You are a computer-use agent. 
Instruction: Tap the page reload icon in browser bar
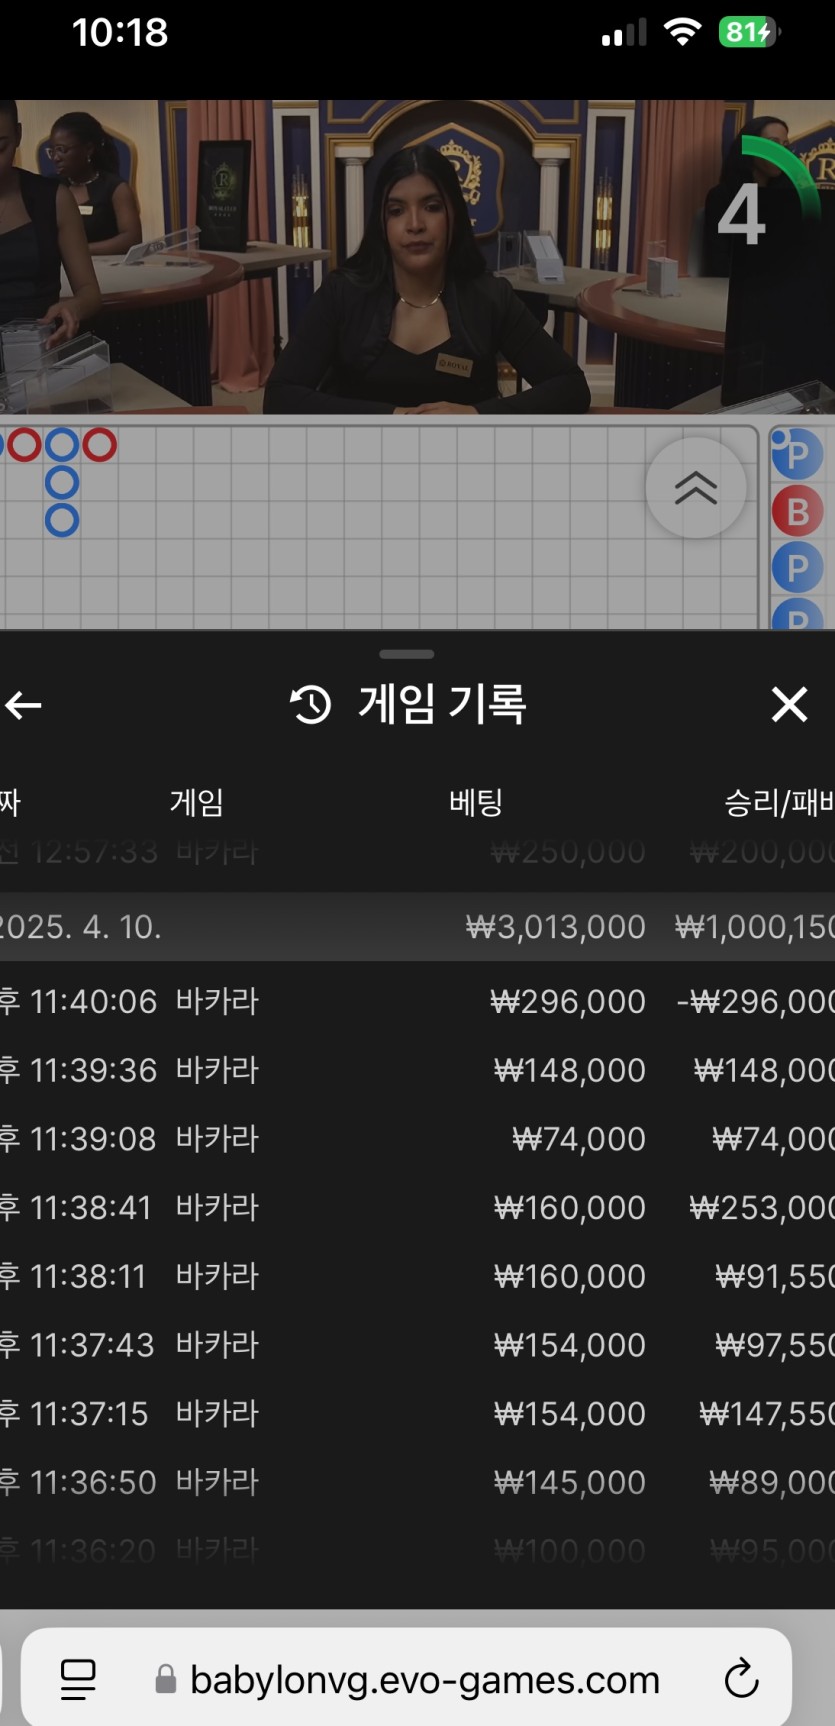(741, 1679)
